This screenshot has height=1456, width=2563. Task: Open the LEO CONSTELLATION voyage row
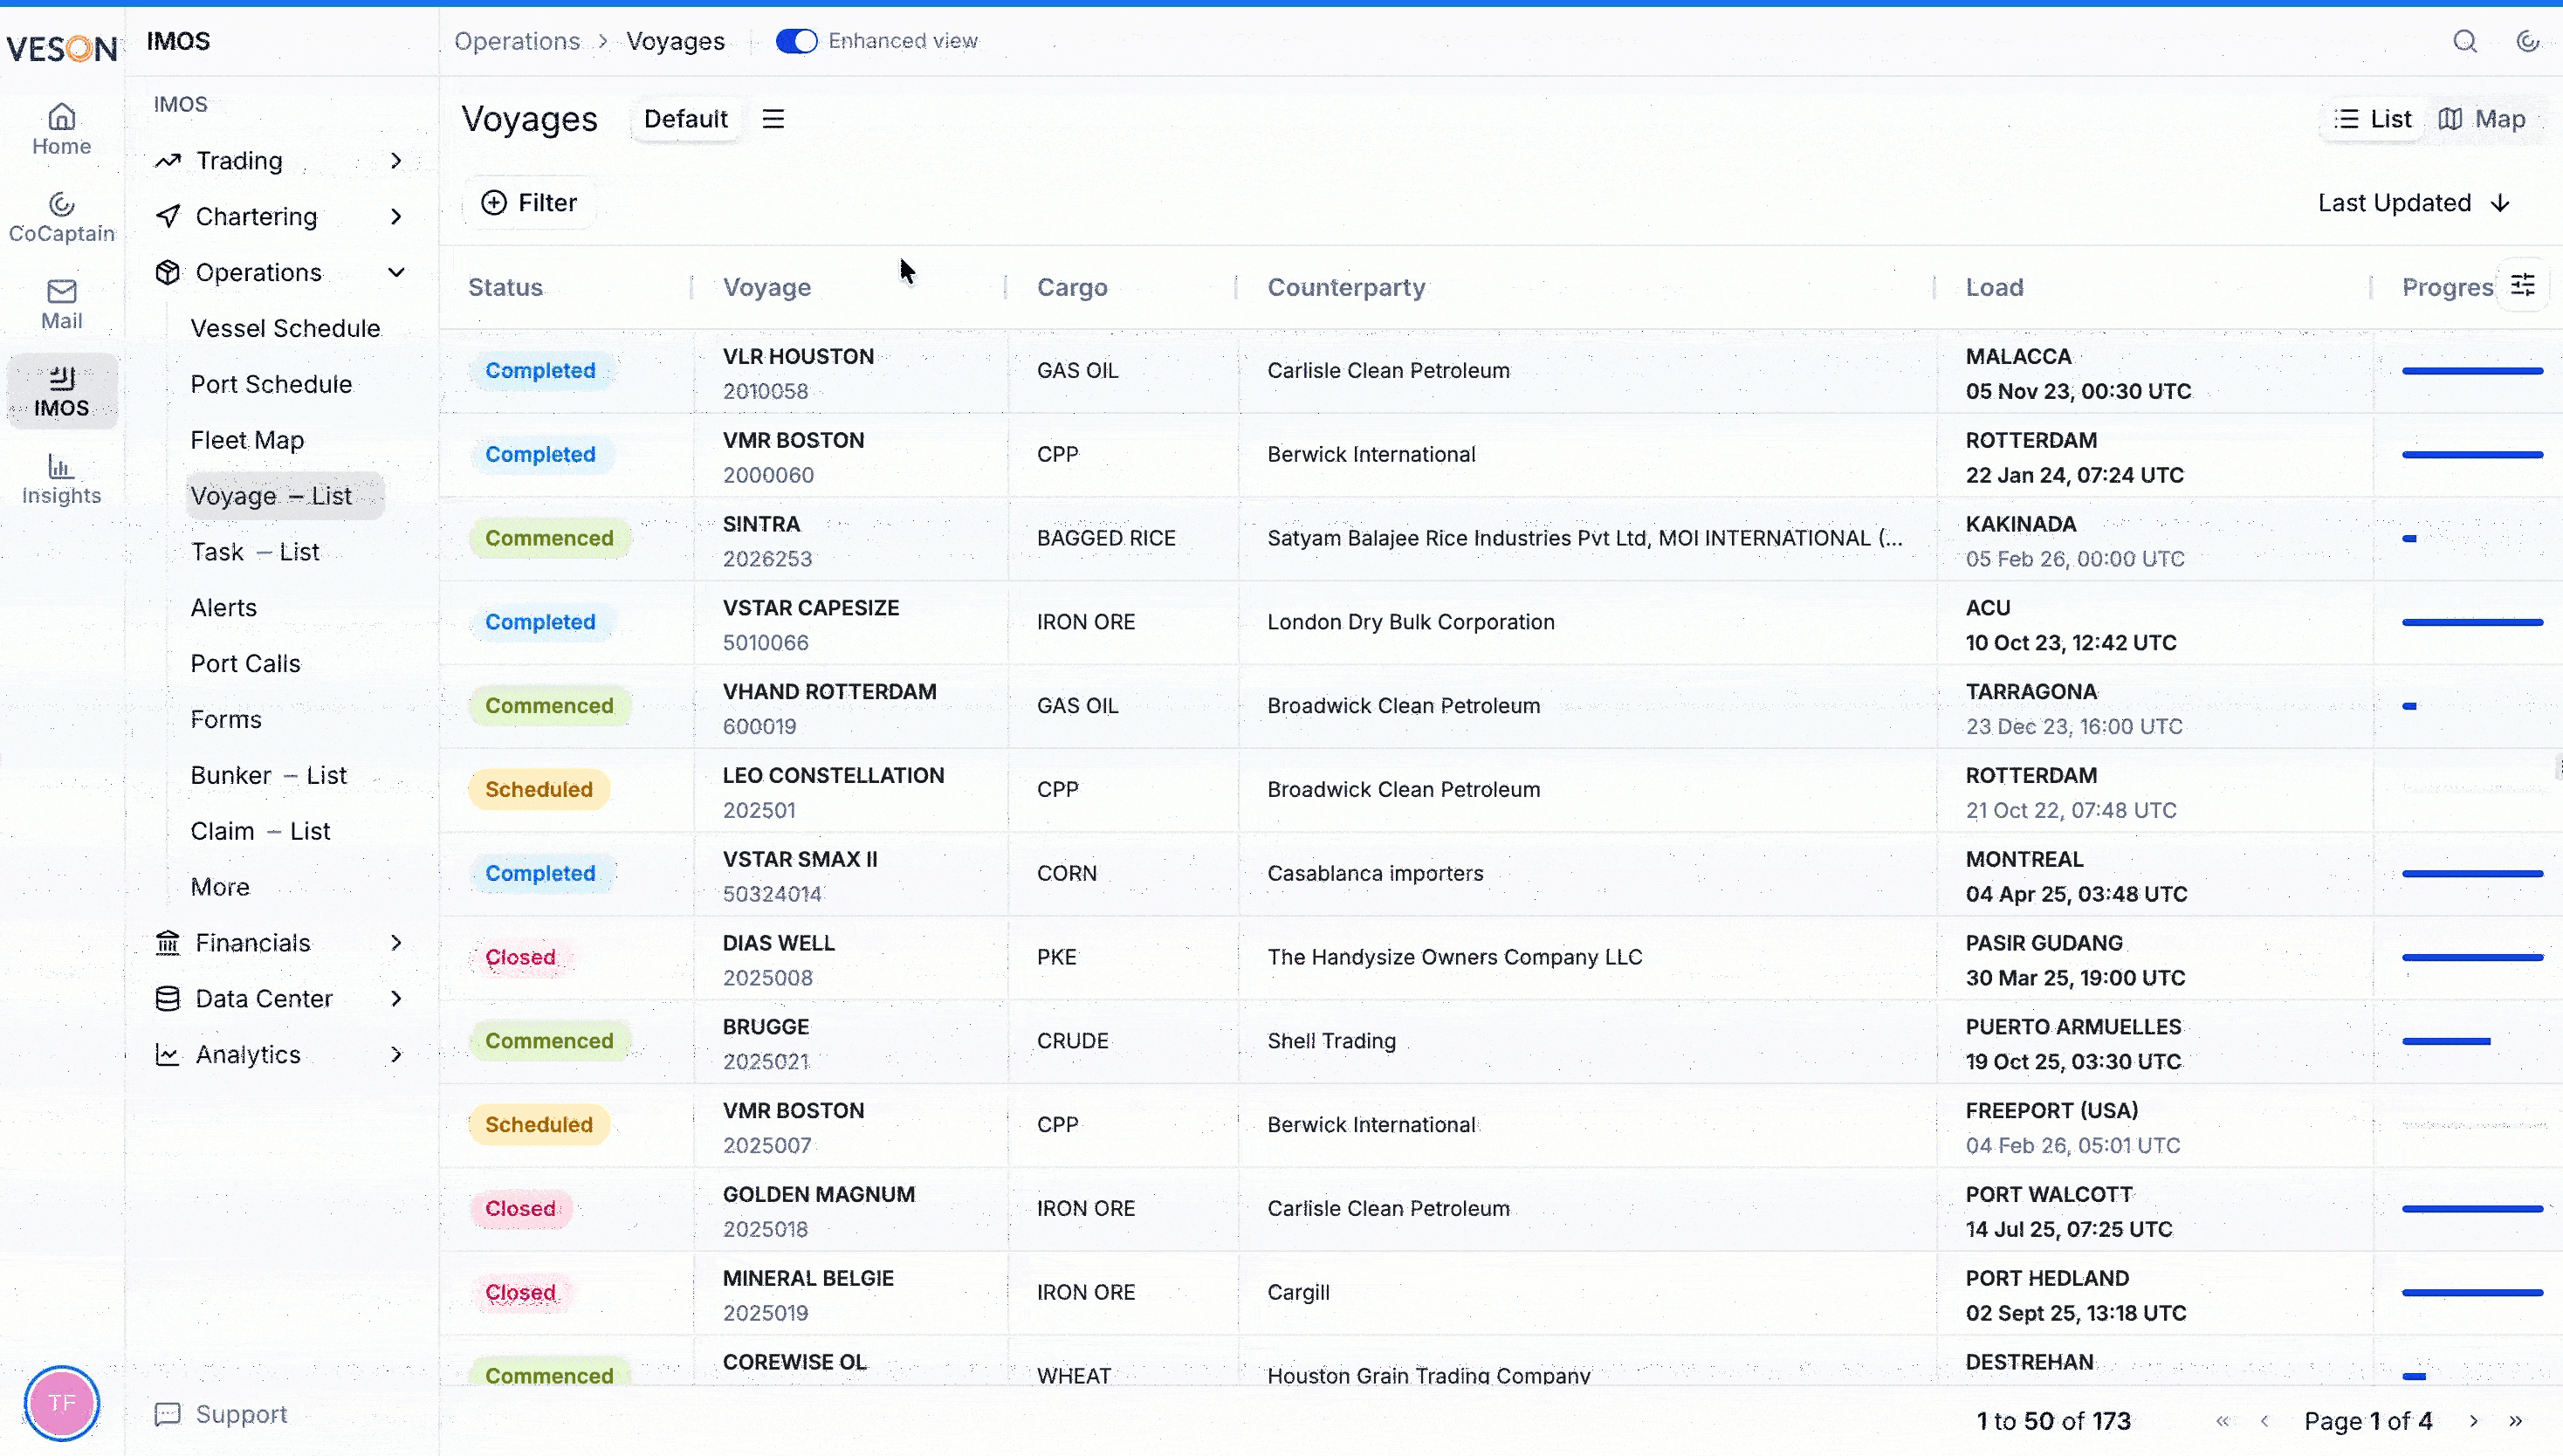[x=1500, y=790]
